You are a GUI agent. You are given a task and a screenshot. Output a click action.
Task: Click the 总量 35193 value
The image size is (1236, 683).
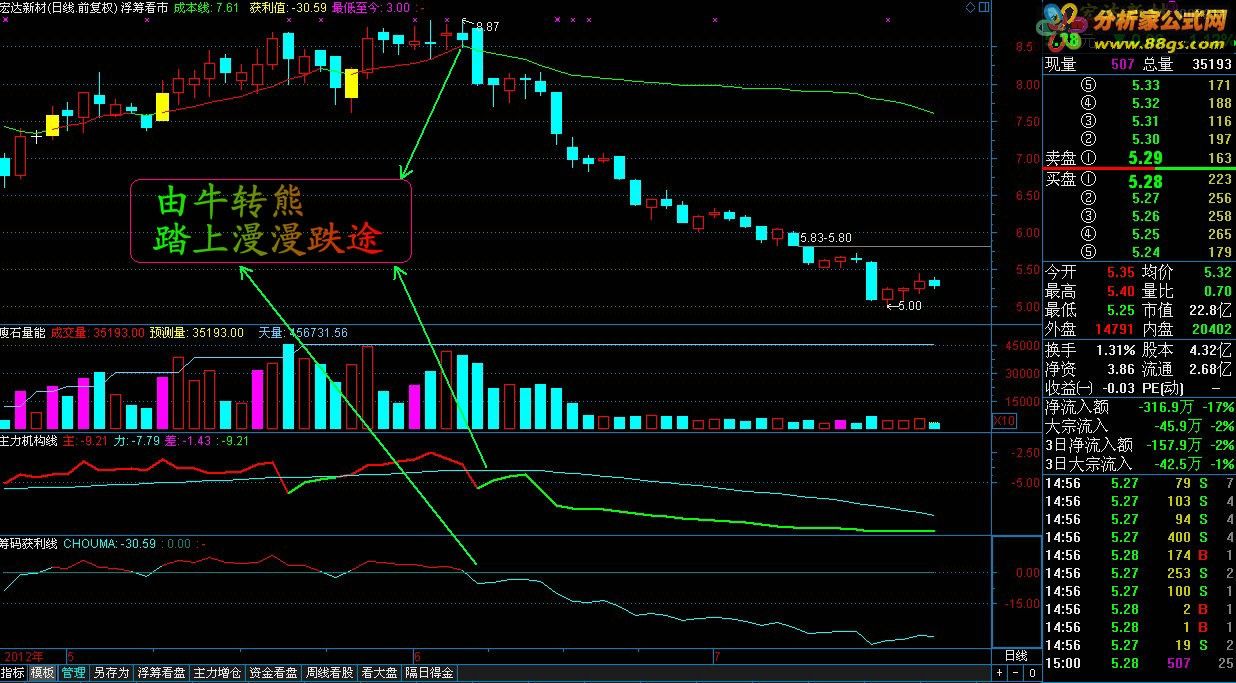1212,64
